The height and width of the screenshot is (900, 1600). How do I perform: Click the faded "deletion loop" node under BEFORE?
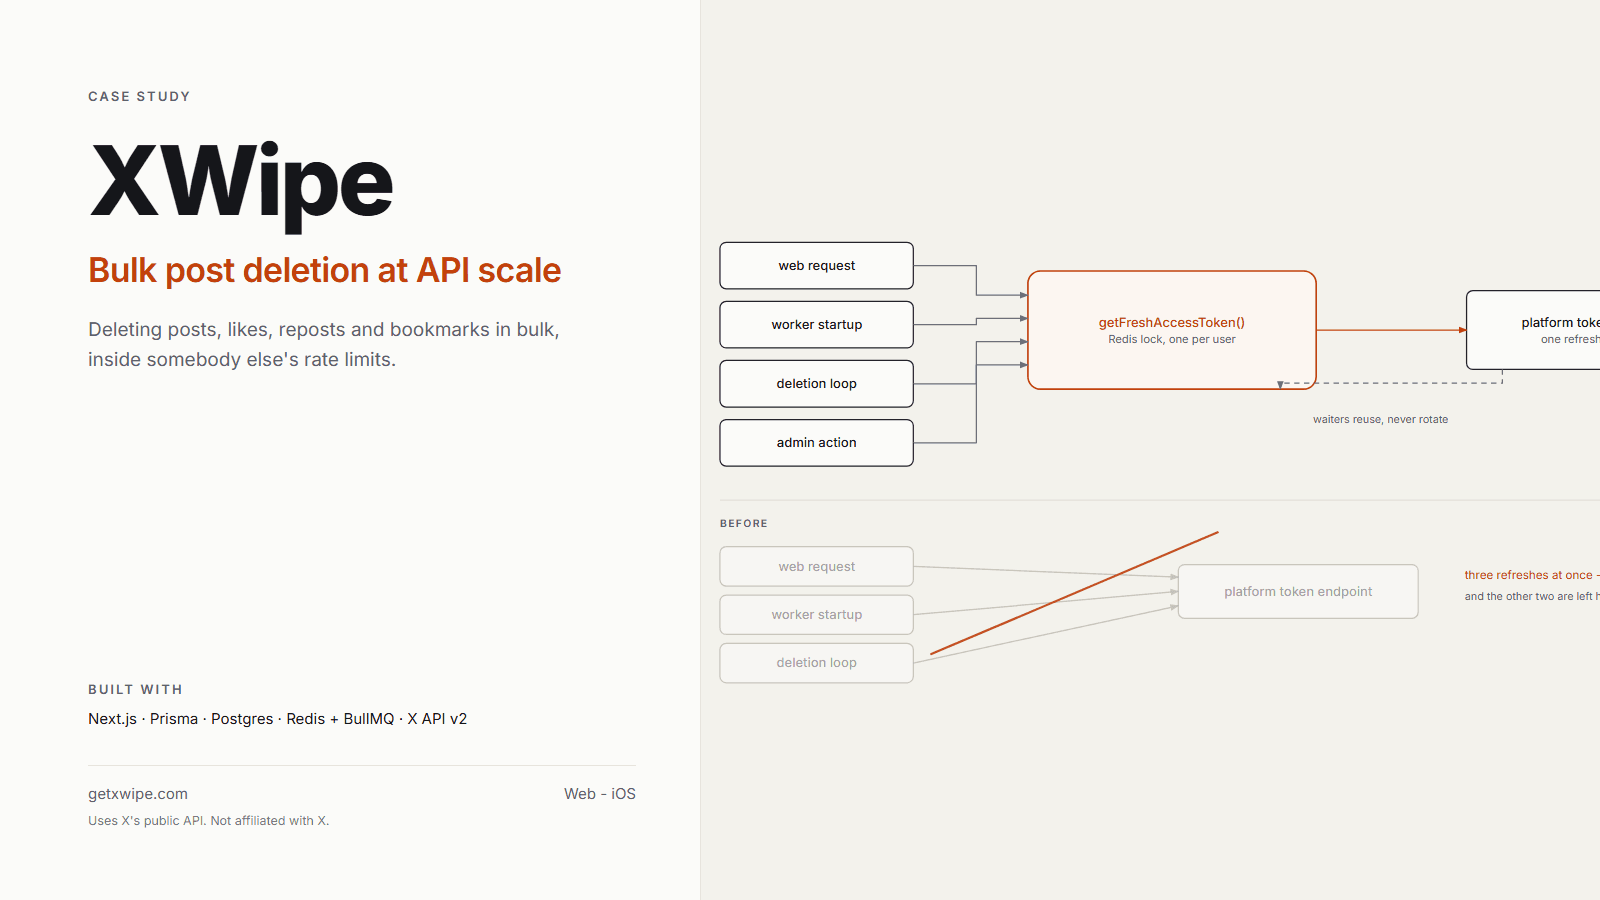pos(817,663)
